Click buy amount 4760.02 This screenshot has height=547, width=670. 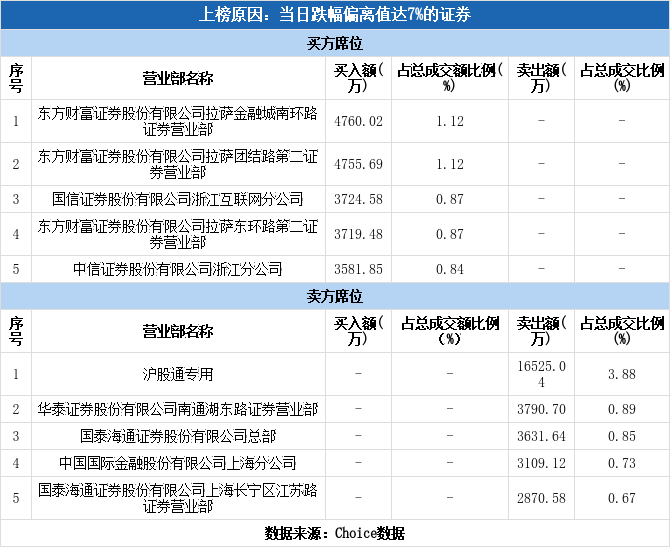pos(358,121)
